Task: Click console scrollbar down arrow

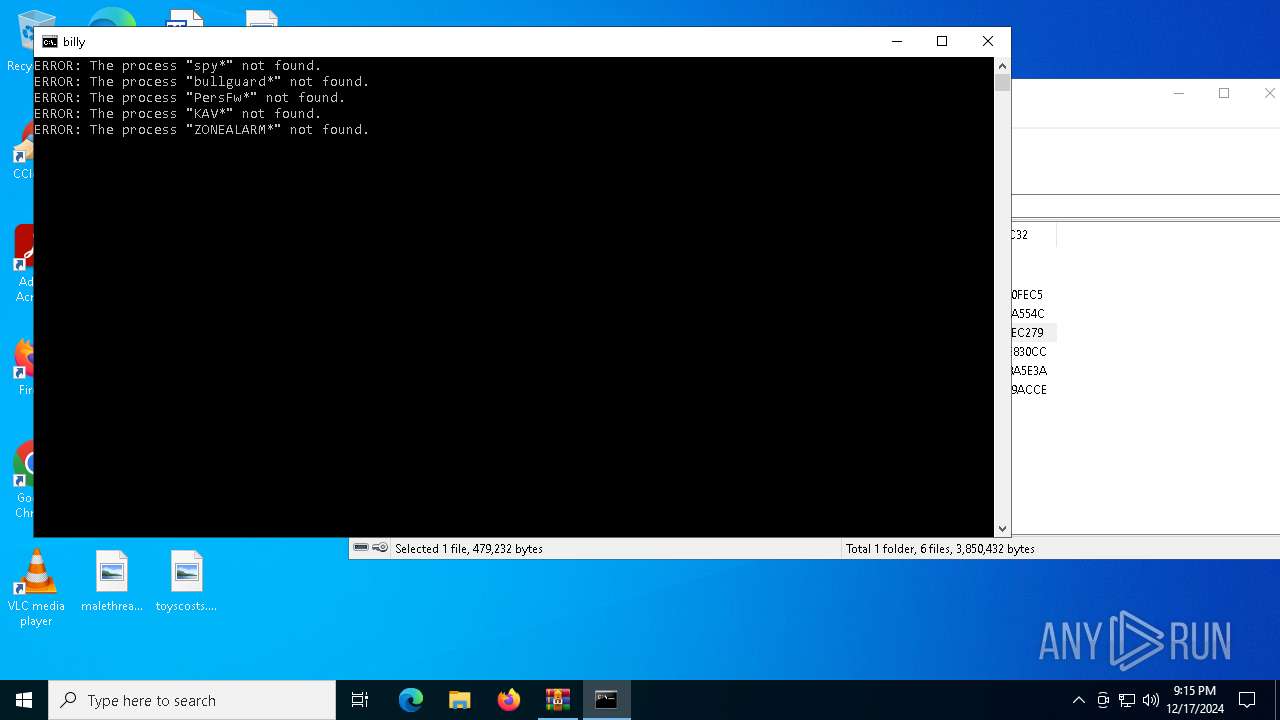Action: (x=1002, y=529)
